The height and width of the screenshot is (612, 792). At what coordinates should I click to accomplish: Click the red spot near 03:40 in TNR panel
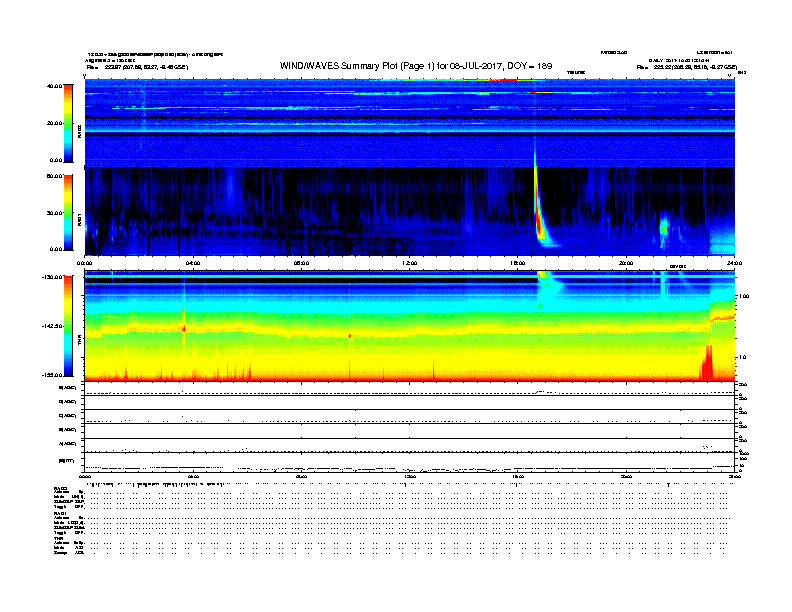point(184,328)
